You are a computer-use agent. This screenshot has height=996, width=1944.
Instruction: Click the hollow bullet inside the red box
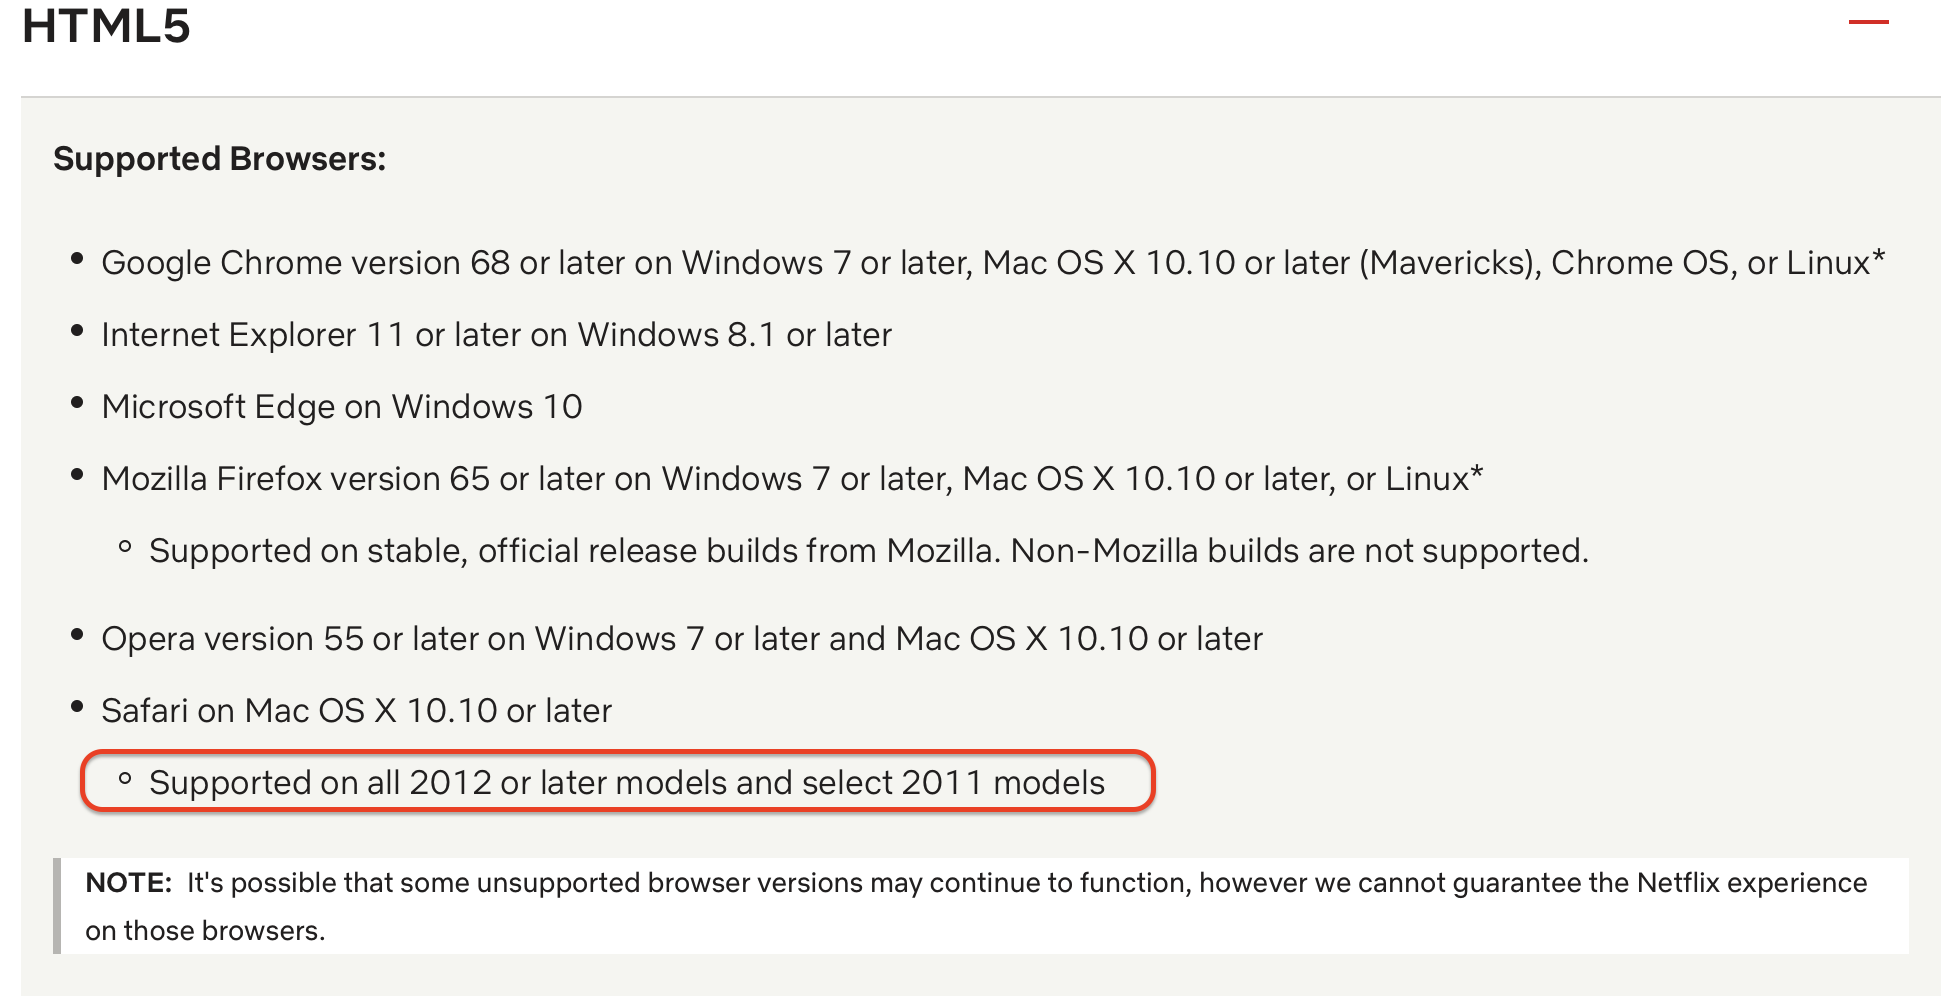[x=125, y=779]
